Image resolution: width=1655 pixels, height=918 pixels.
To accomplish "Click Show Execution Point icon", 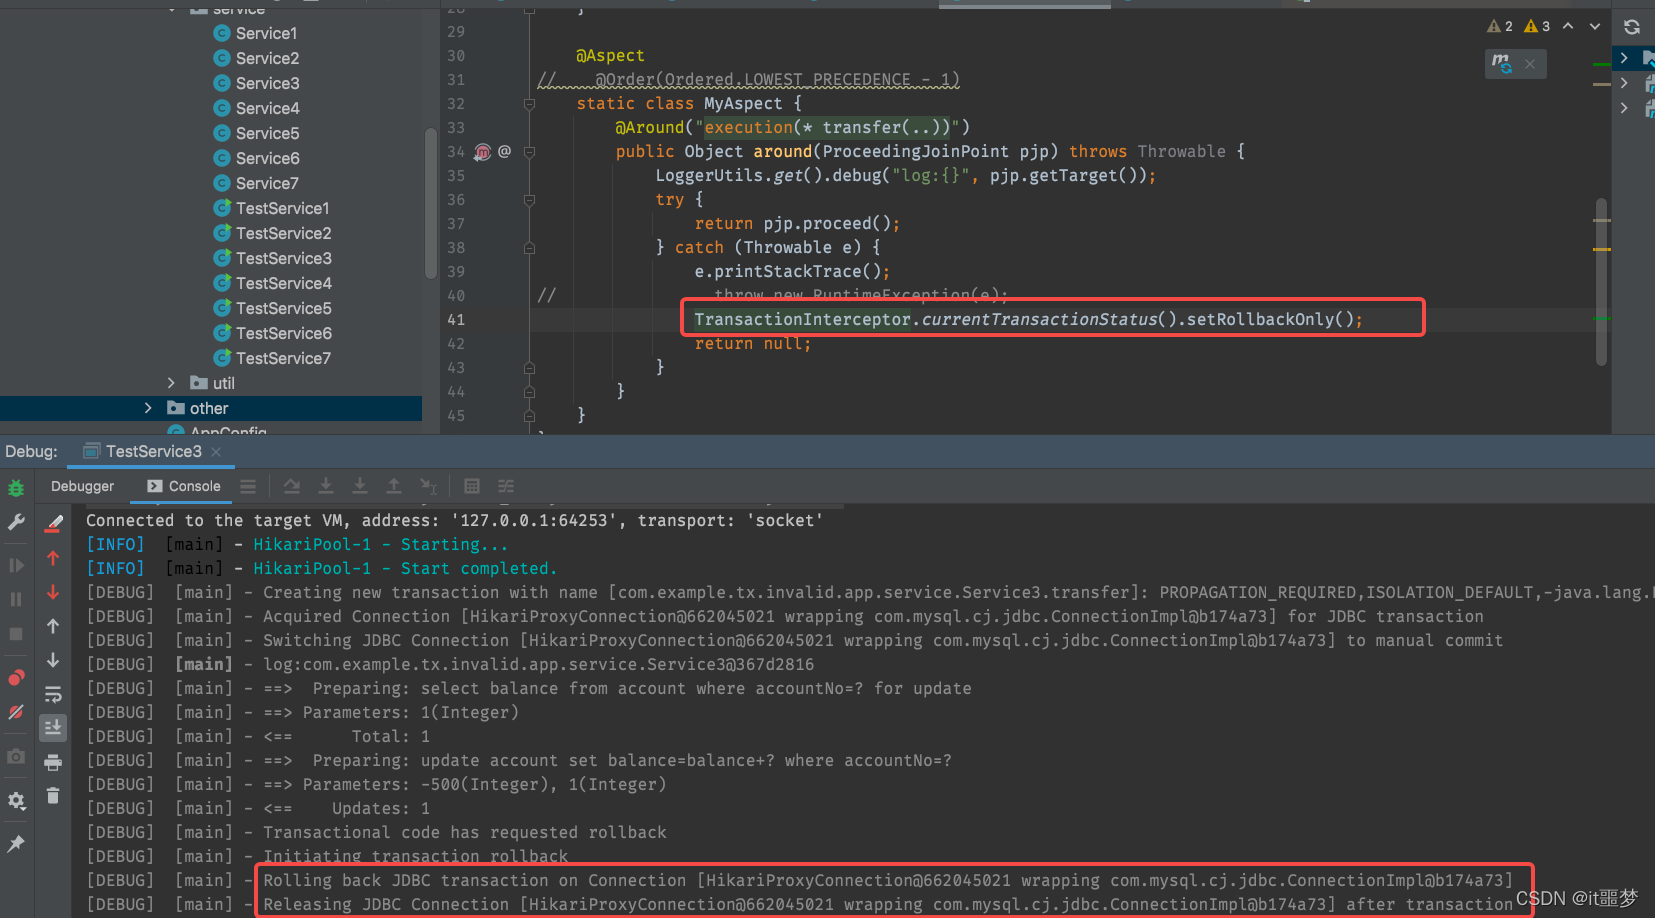I will click(292, 486).
